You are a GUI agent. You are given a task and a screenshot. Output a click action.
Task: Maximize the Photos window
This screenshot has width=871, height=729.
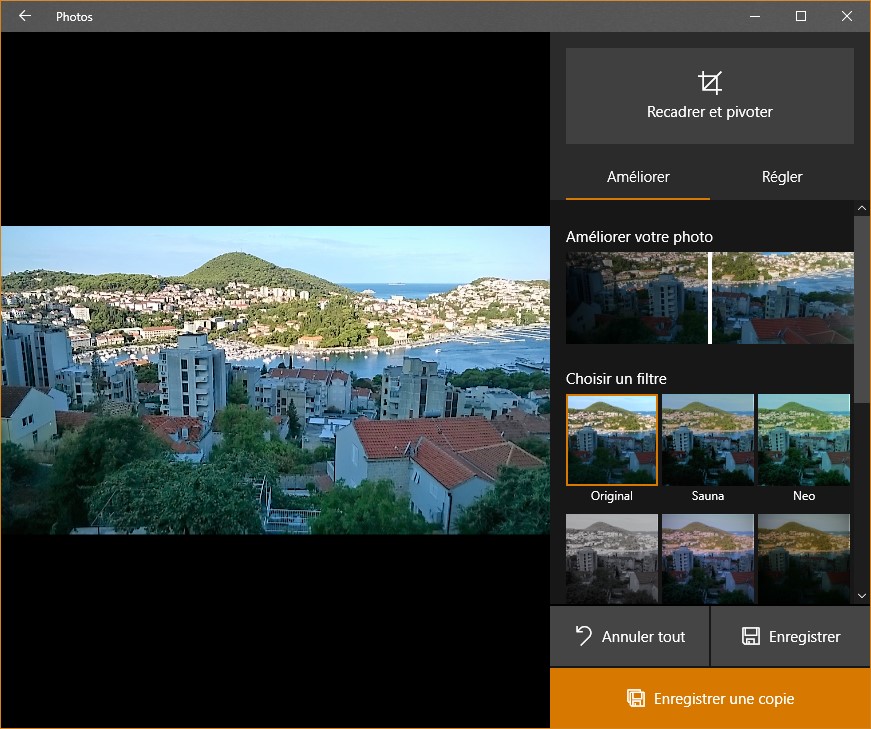(801, 16)
